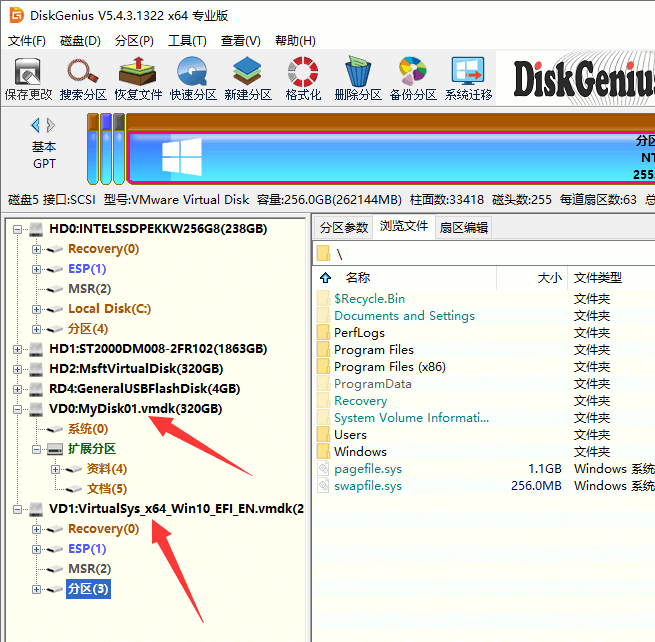The image size is (655, 642).
Task: Expand the 分区(4) node under HD0
Action: click(x=36, y=330)
